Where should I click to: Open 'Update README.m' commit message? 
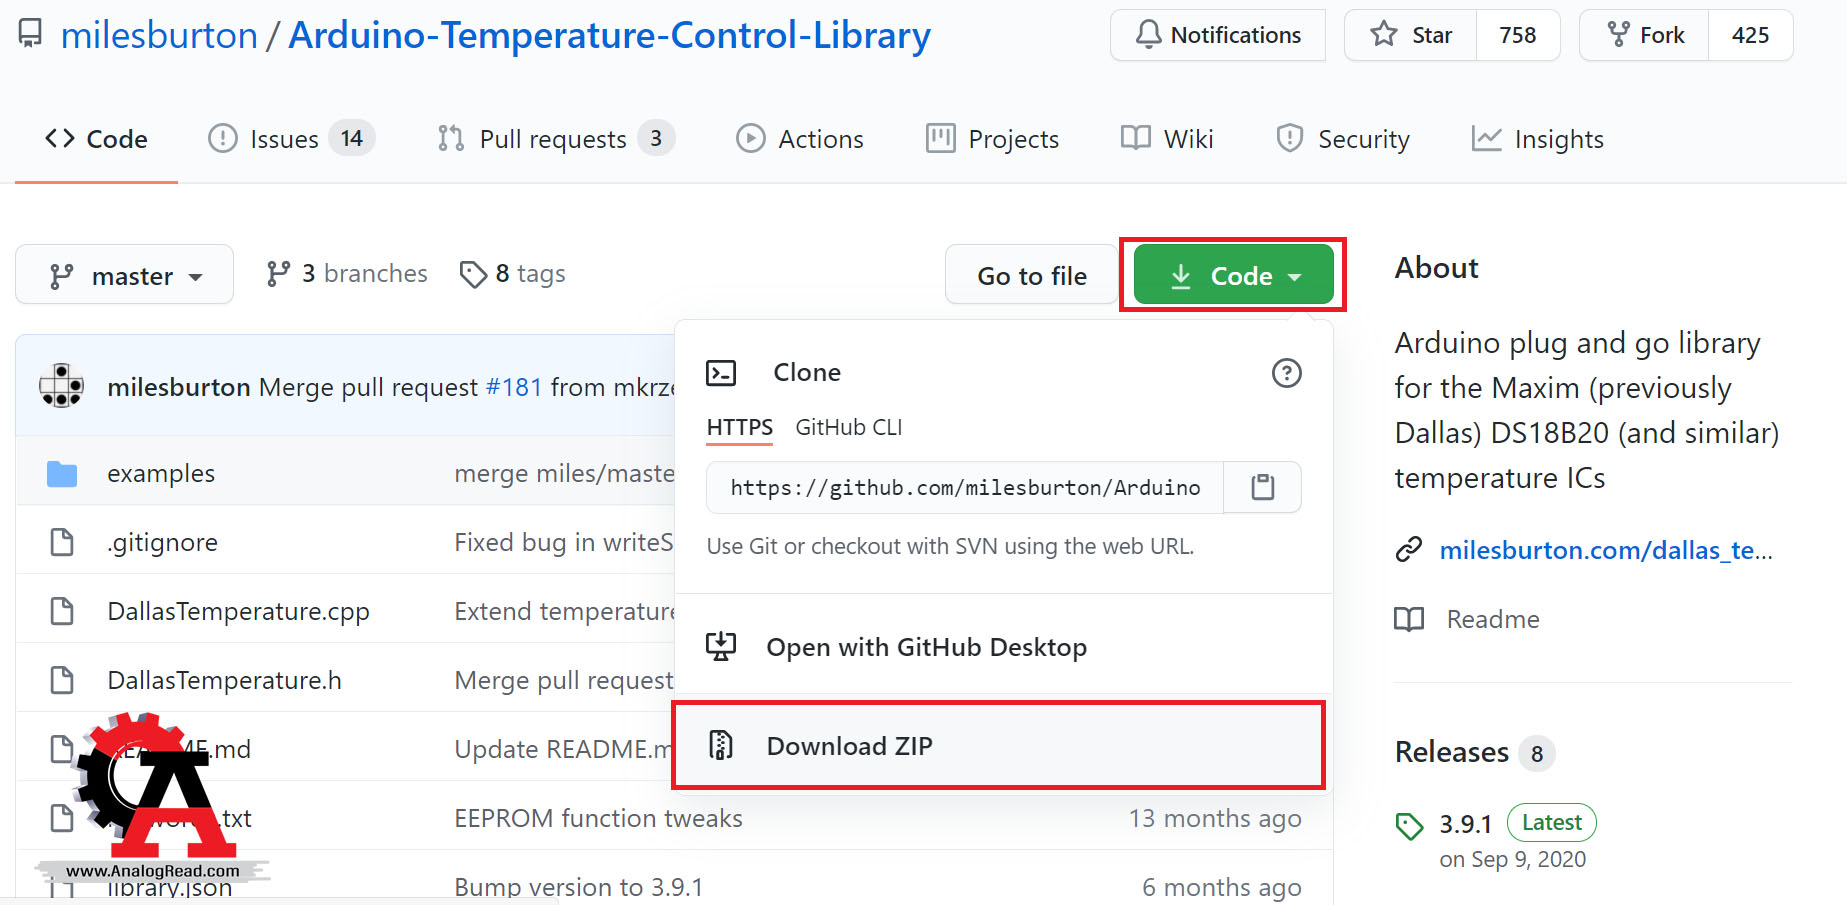point(564,749)
